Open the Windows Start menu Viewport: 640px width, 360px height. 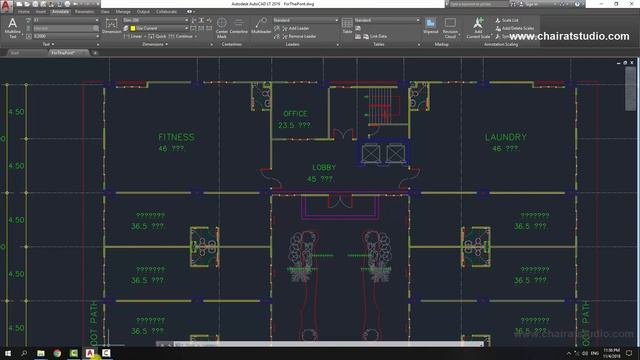7,353
